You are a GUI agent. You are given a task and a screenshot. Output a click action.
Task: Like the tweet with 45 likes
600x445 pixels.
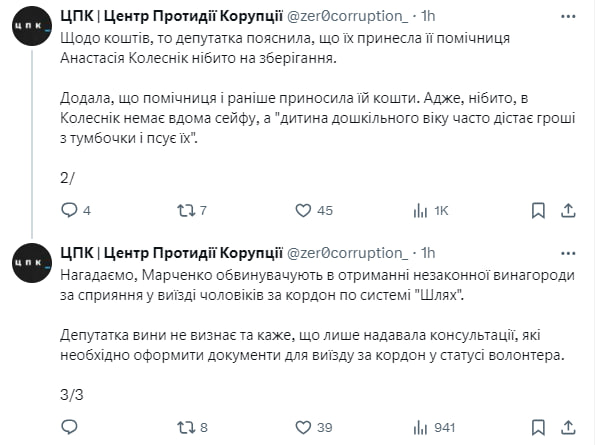tap(304, 210)
